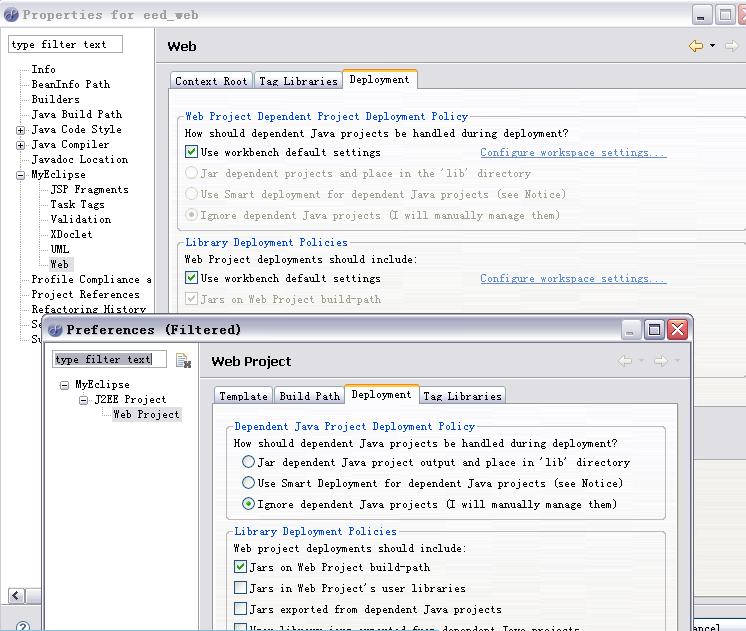The width and height of the screenshot is (746, 631).
Task: Collapse the MyEclipse node in Properties tree
Action: (x=20, y=175)
